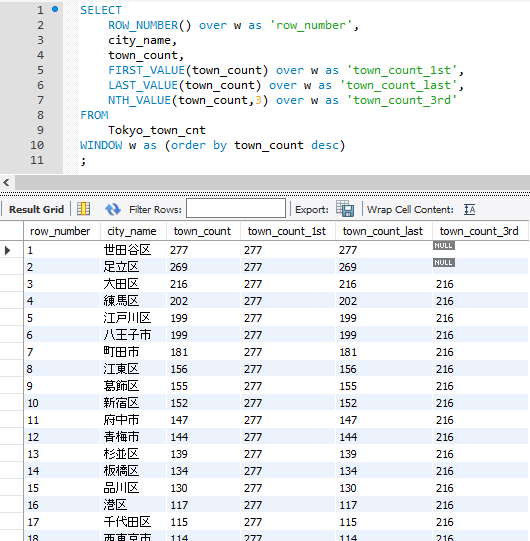Image resolution: width=530 pixels, height=541 pixels.
Task: Select the current row arrow indicator
Action: click(x=7, y=250)
